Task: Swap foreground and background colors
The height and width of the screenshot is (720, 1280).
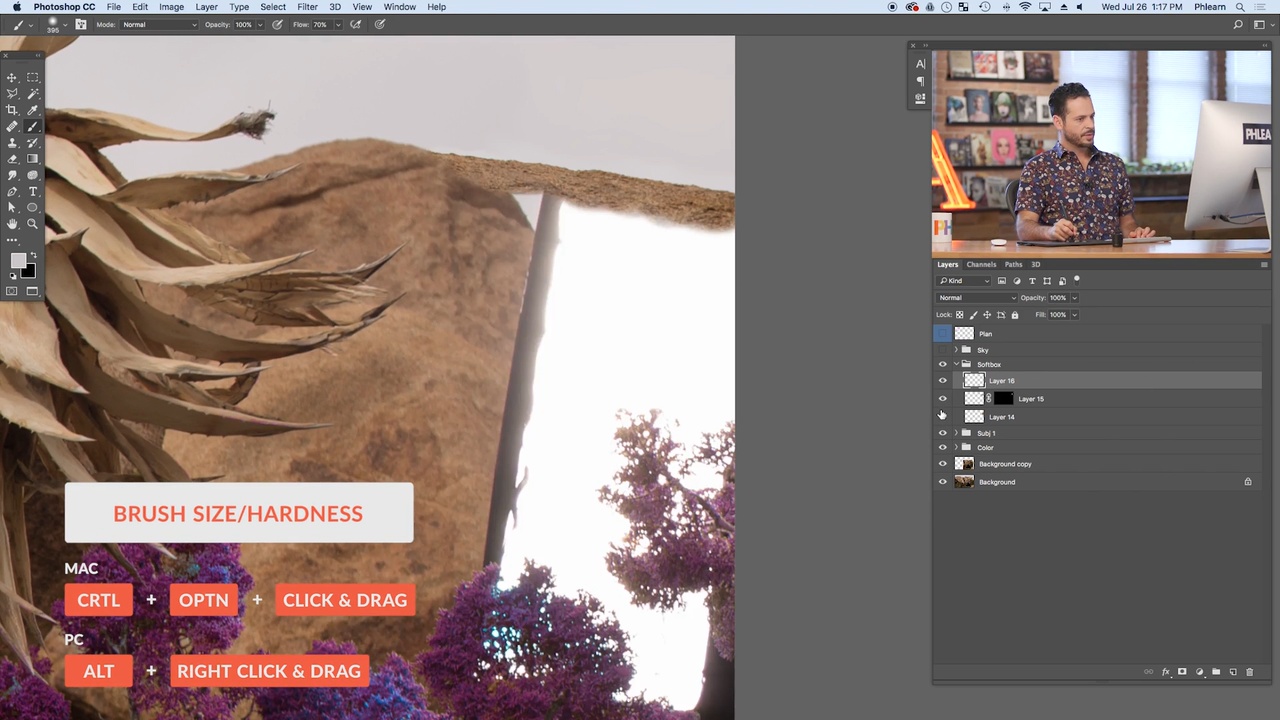Action: click(33, 255)
